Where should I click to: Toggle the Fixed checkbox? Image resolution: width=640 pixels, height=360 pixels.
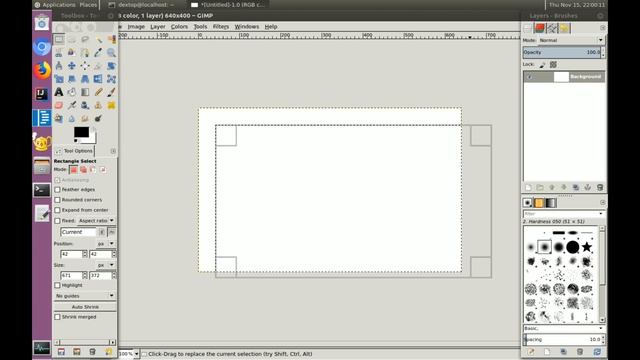tap(58, 221)
